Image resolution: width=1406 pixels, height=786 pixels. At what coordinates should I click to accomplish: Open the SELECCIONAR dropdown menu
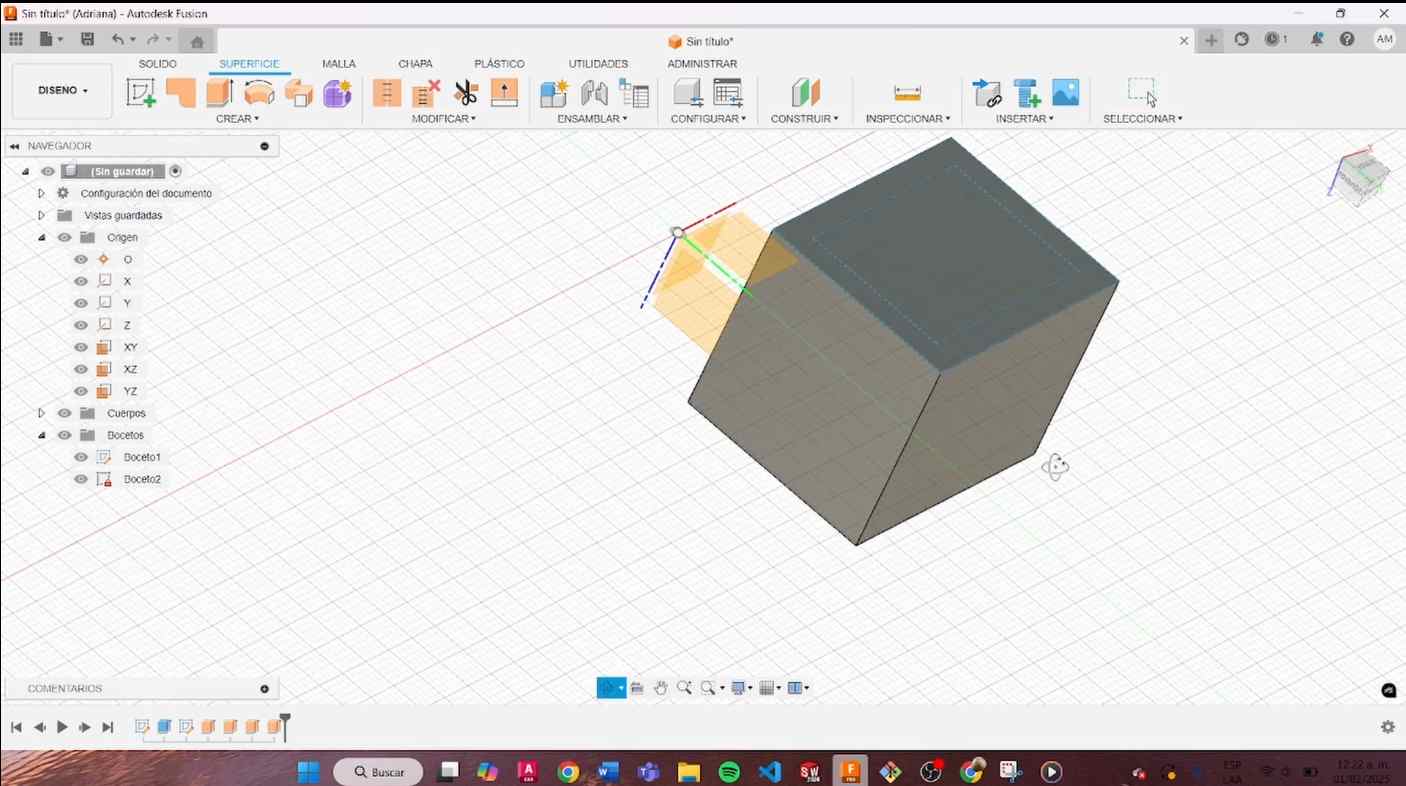tap(1143, 119)
